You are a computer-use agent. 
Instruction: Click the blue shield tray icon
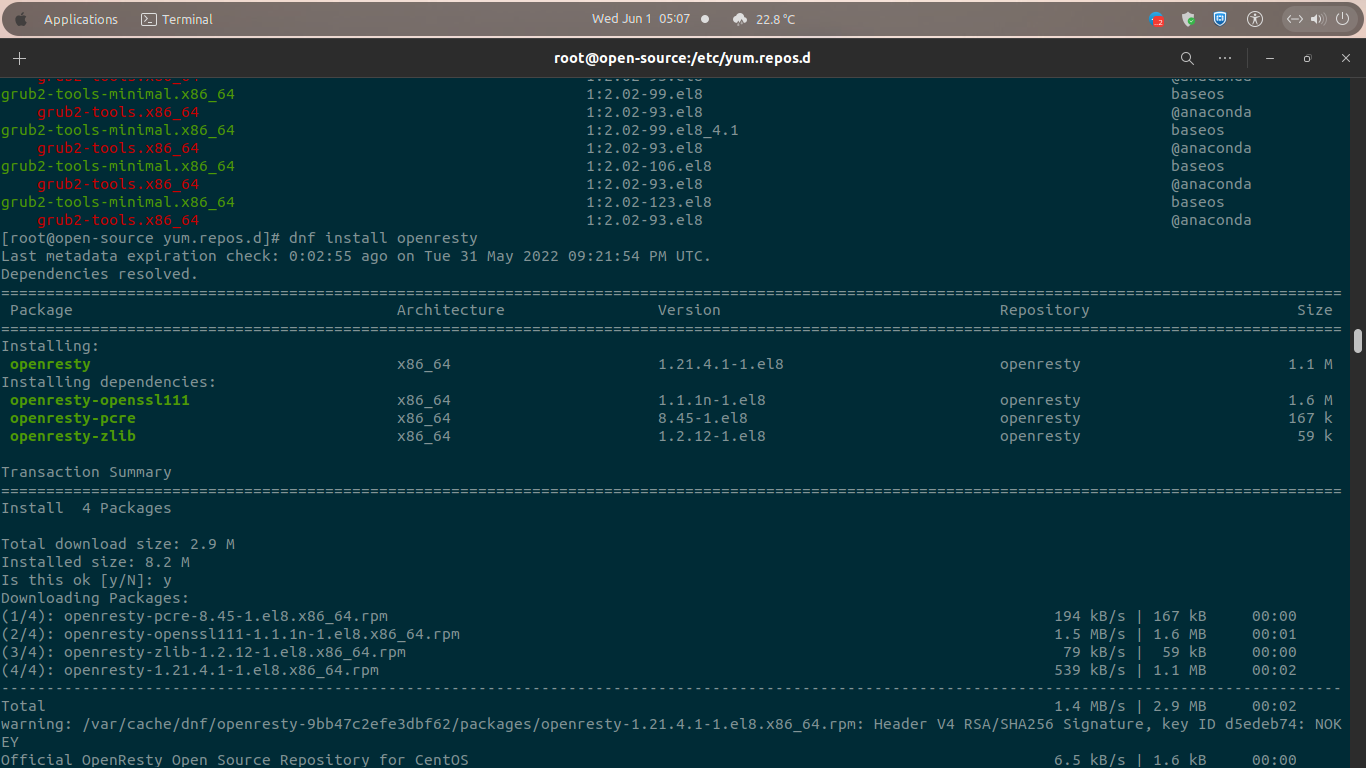1220,19
